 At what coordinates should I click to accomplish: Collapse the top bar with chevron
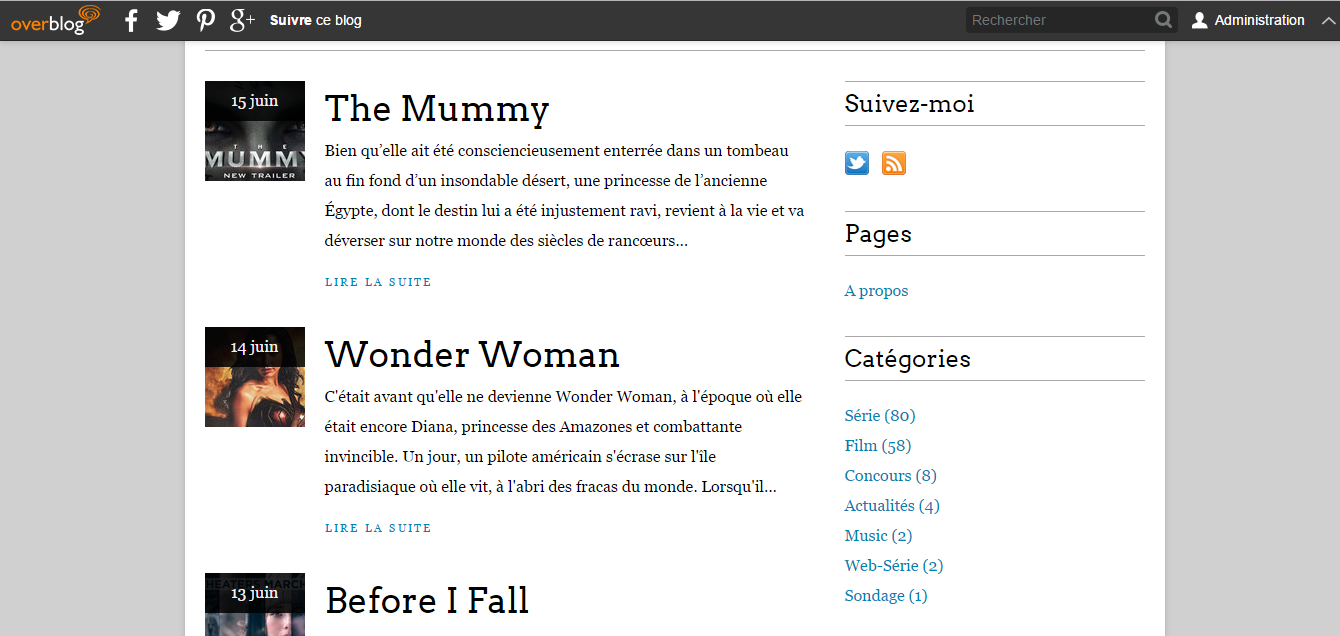1327,20
